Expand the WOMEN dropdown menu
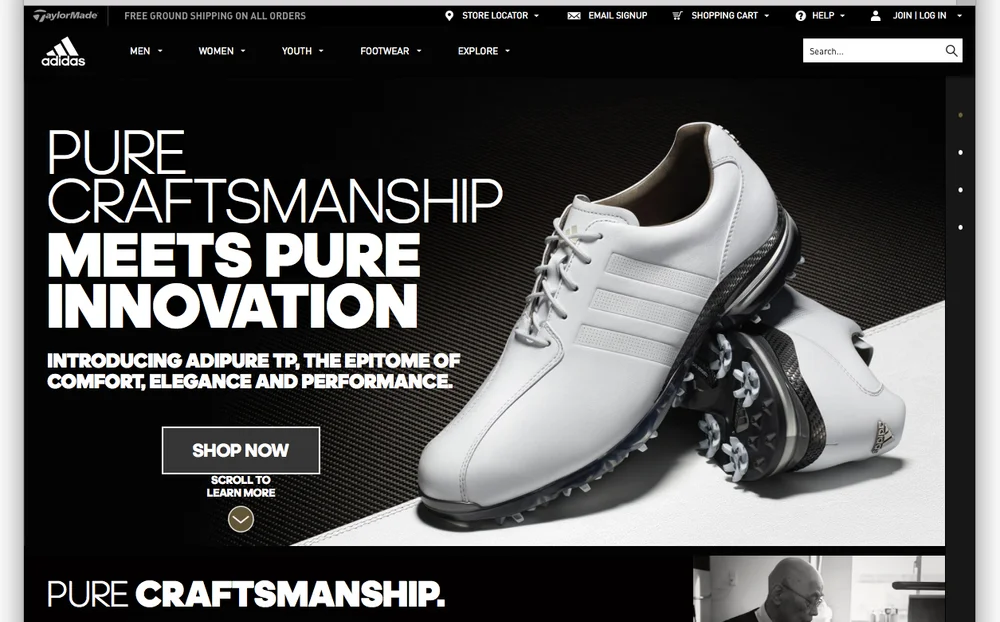 coord(222,51)
